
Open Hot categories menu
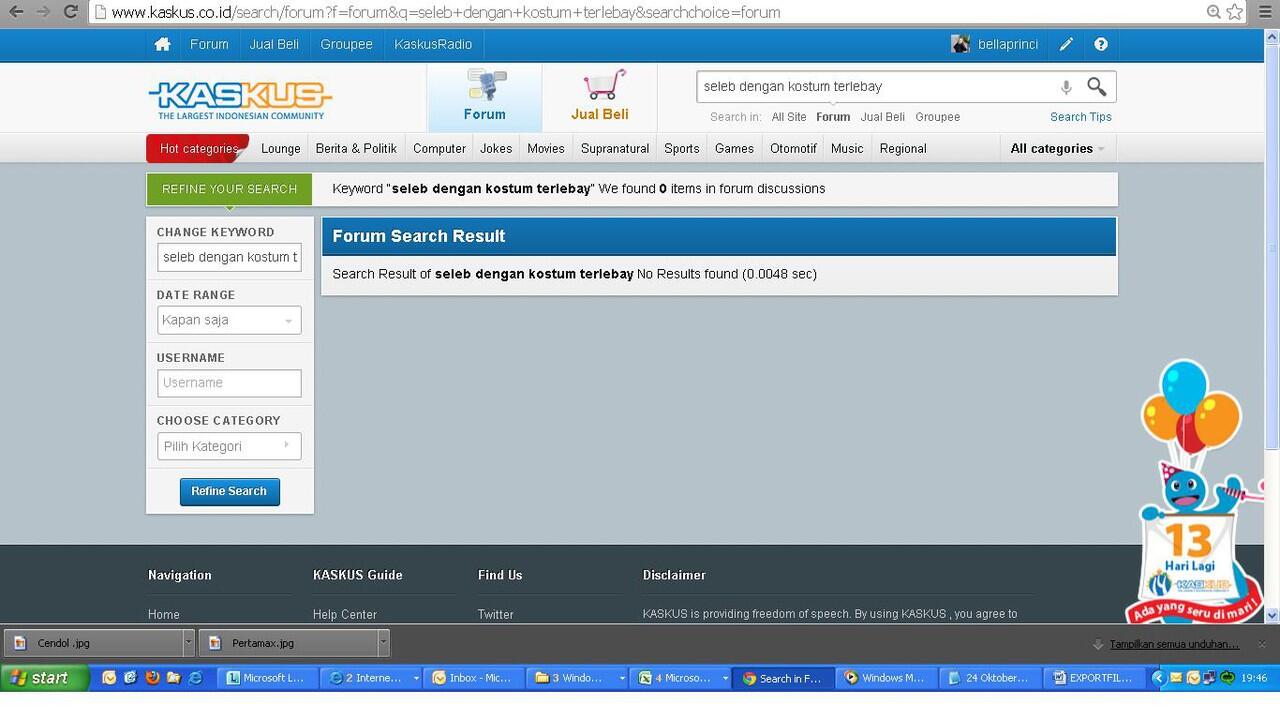[198, 148]
